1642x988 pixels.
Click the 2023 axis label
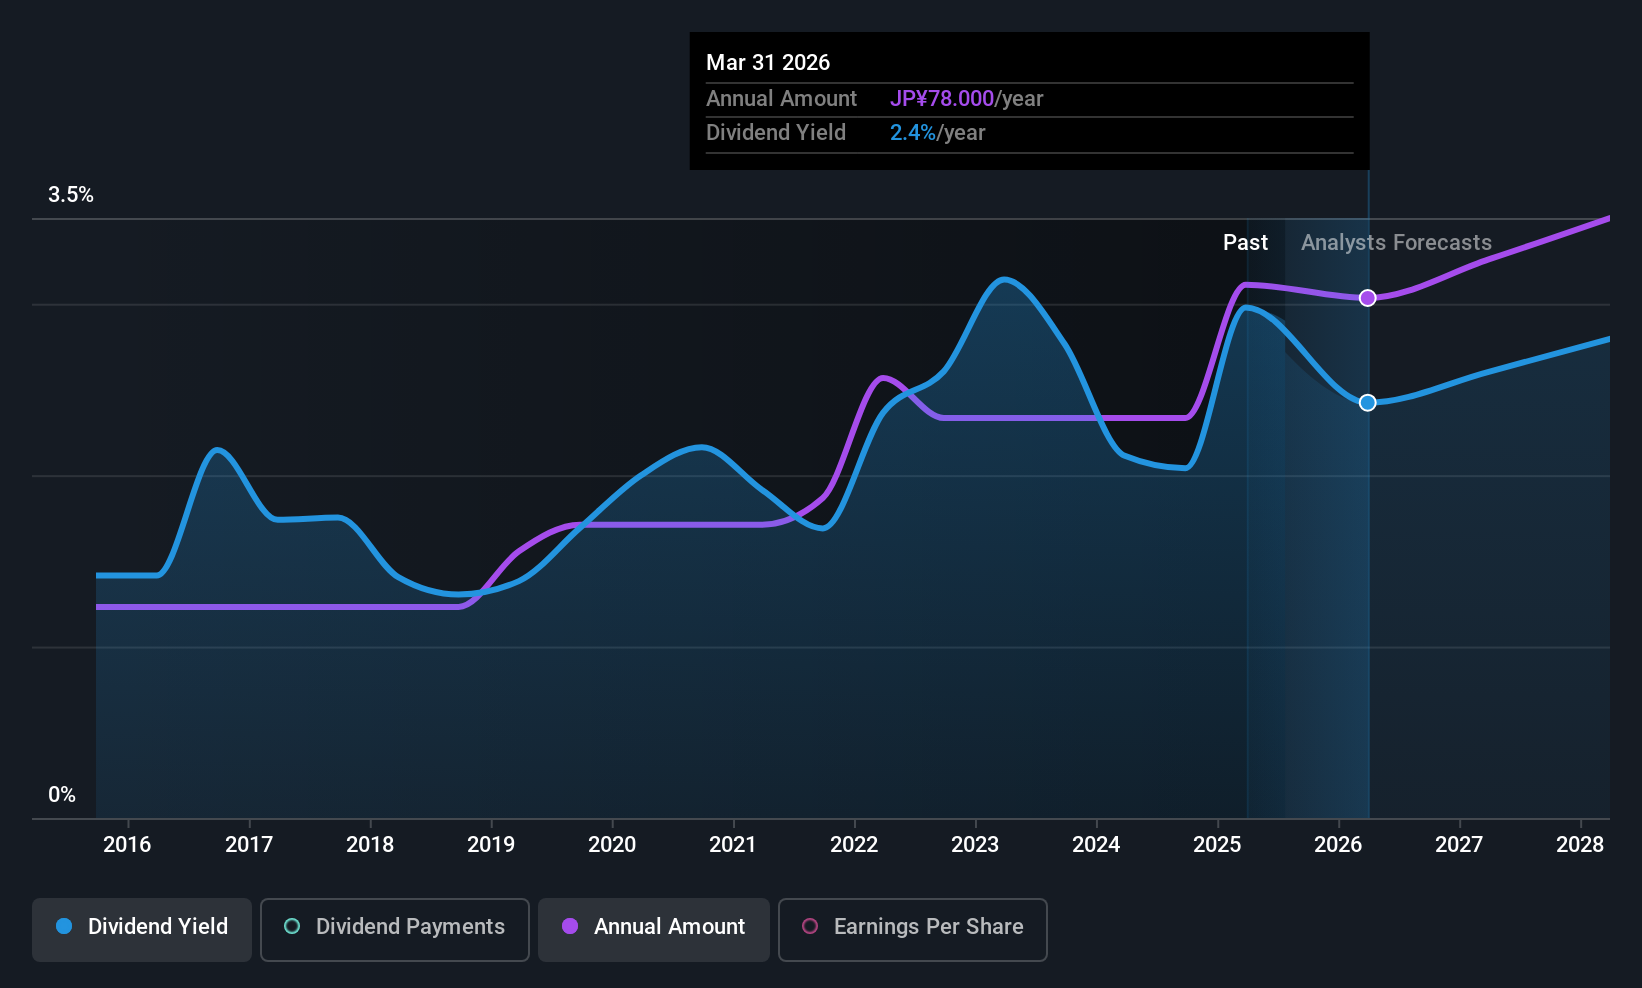pyautogui.click(x=975, y=845)
